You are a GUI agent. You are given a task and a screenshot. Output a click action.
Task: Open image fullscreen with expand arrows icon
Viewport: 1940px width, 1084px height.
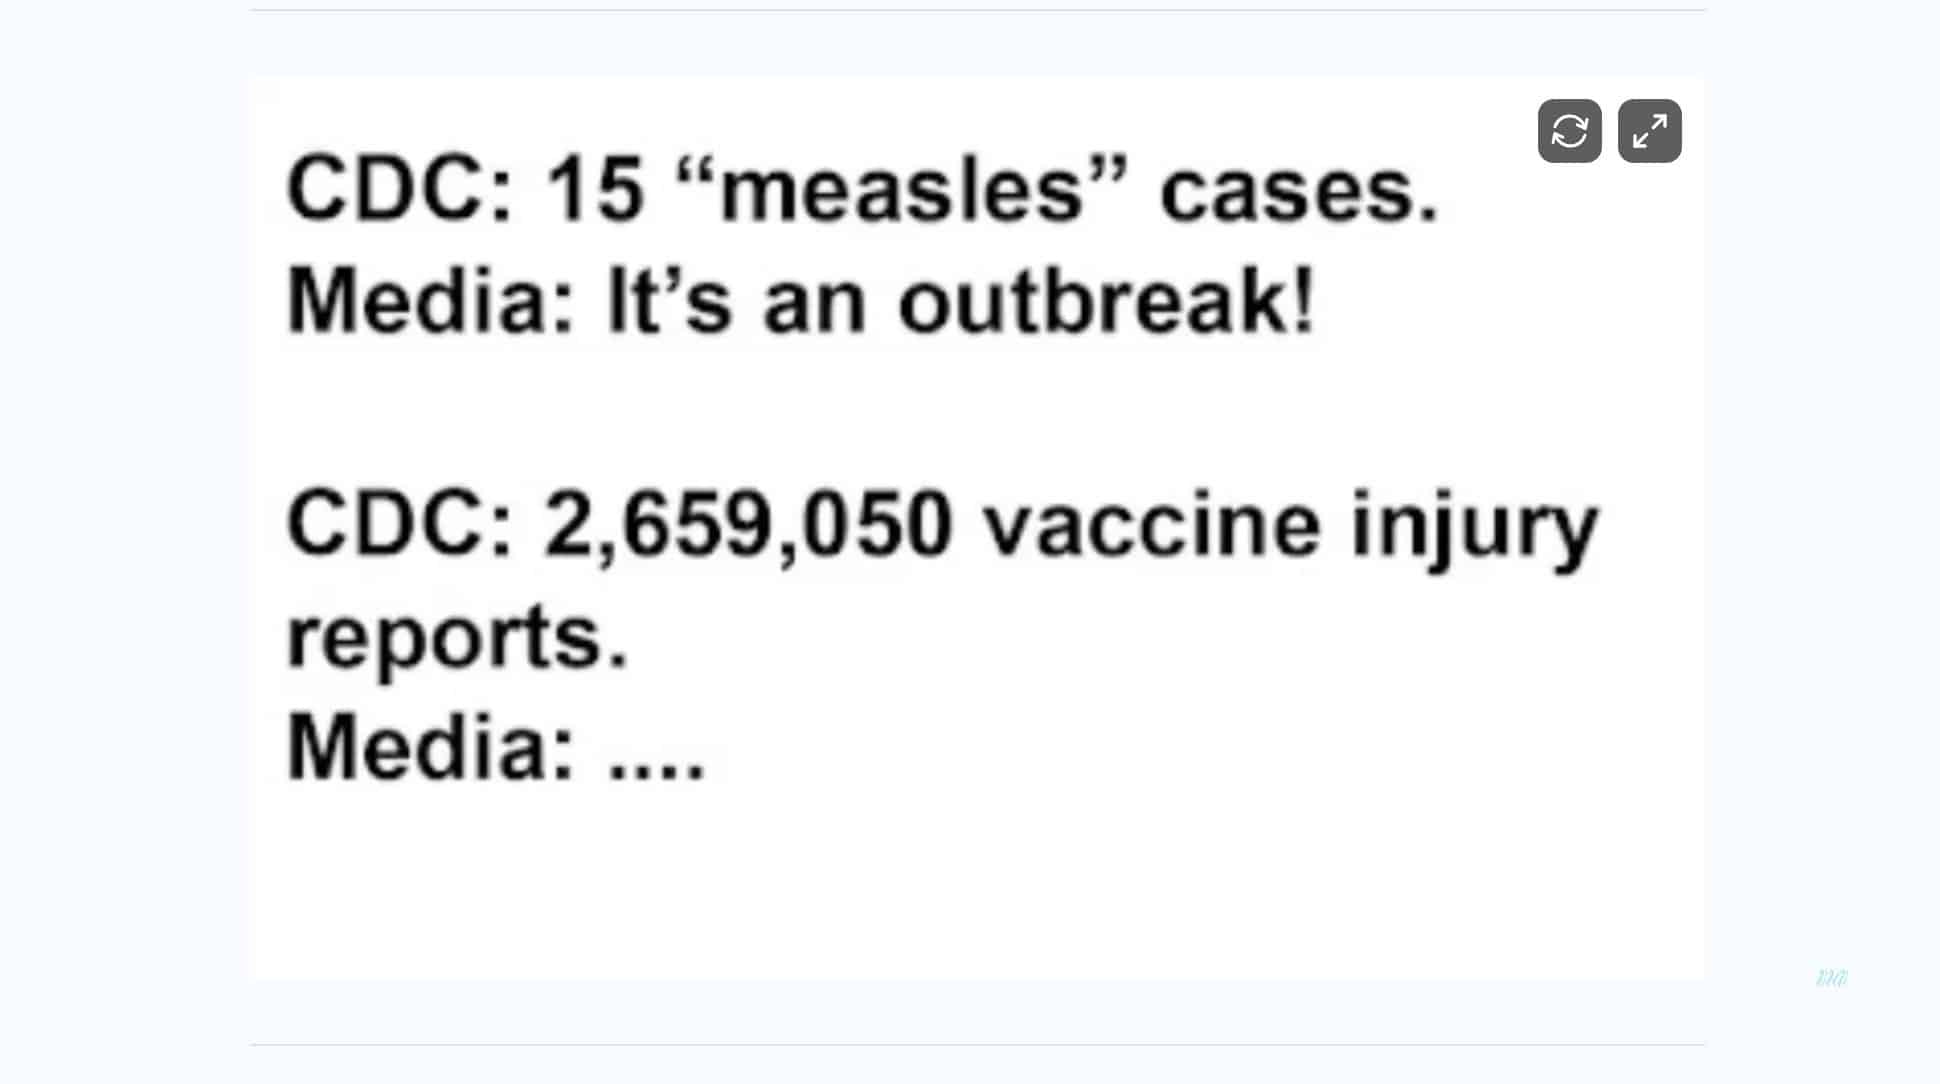coord(1649,131)
